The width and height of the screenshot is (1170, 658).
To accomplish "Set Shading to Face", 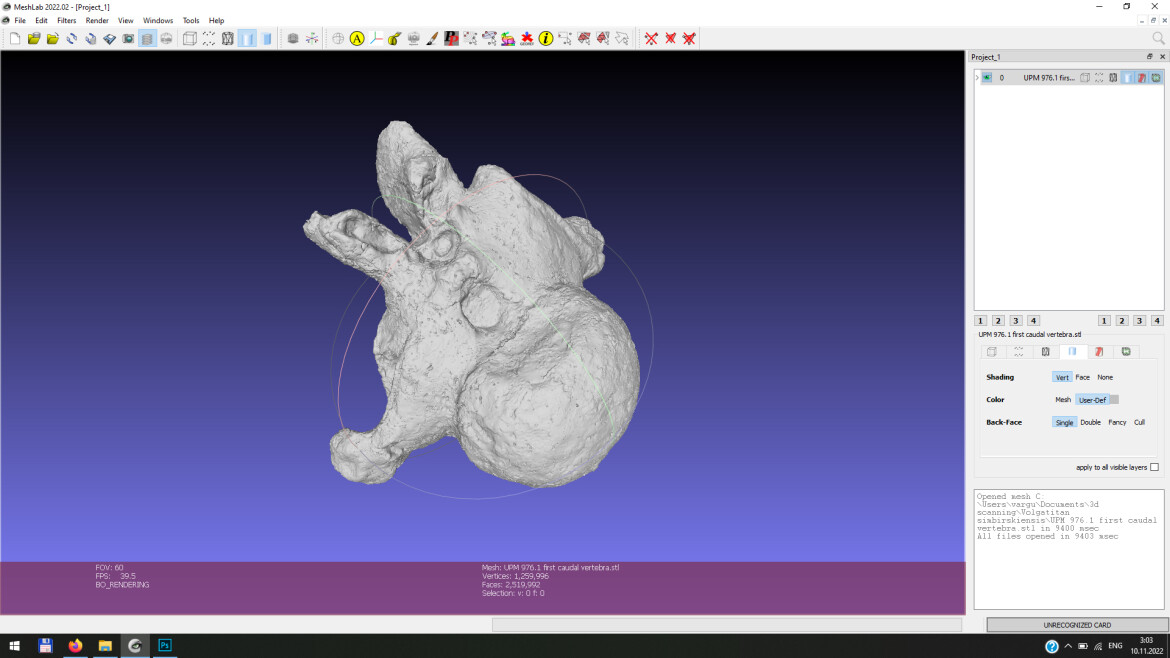I will pos(1082,377).
